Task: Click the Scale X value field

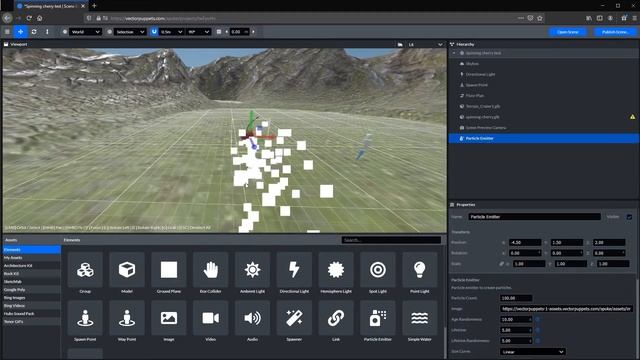Action: pyautogui.click(x=529, y=264)
